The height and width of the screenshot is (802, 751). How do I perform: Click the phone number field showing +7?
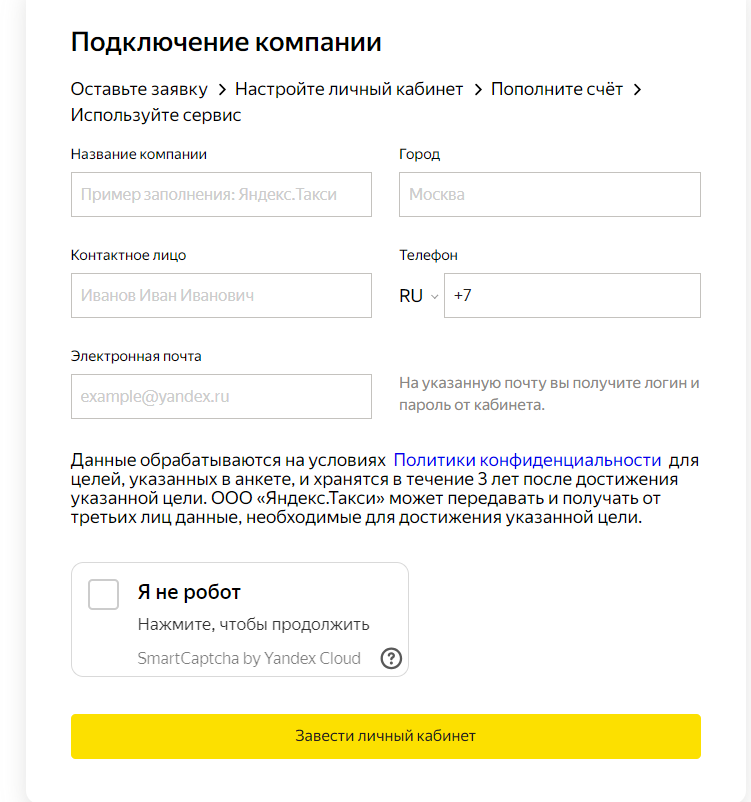pos(572,295)
